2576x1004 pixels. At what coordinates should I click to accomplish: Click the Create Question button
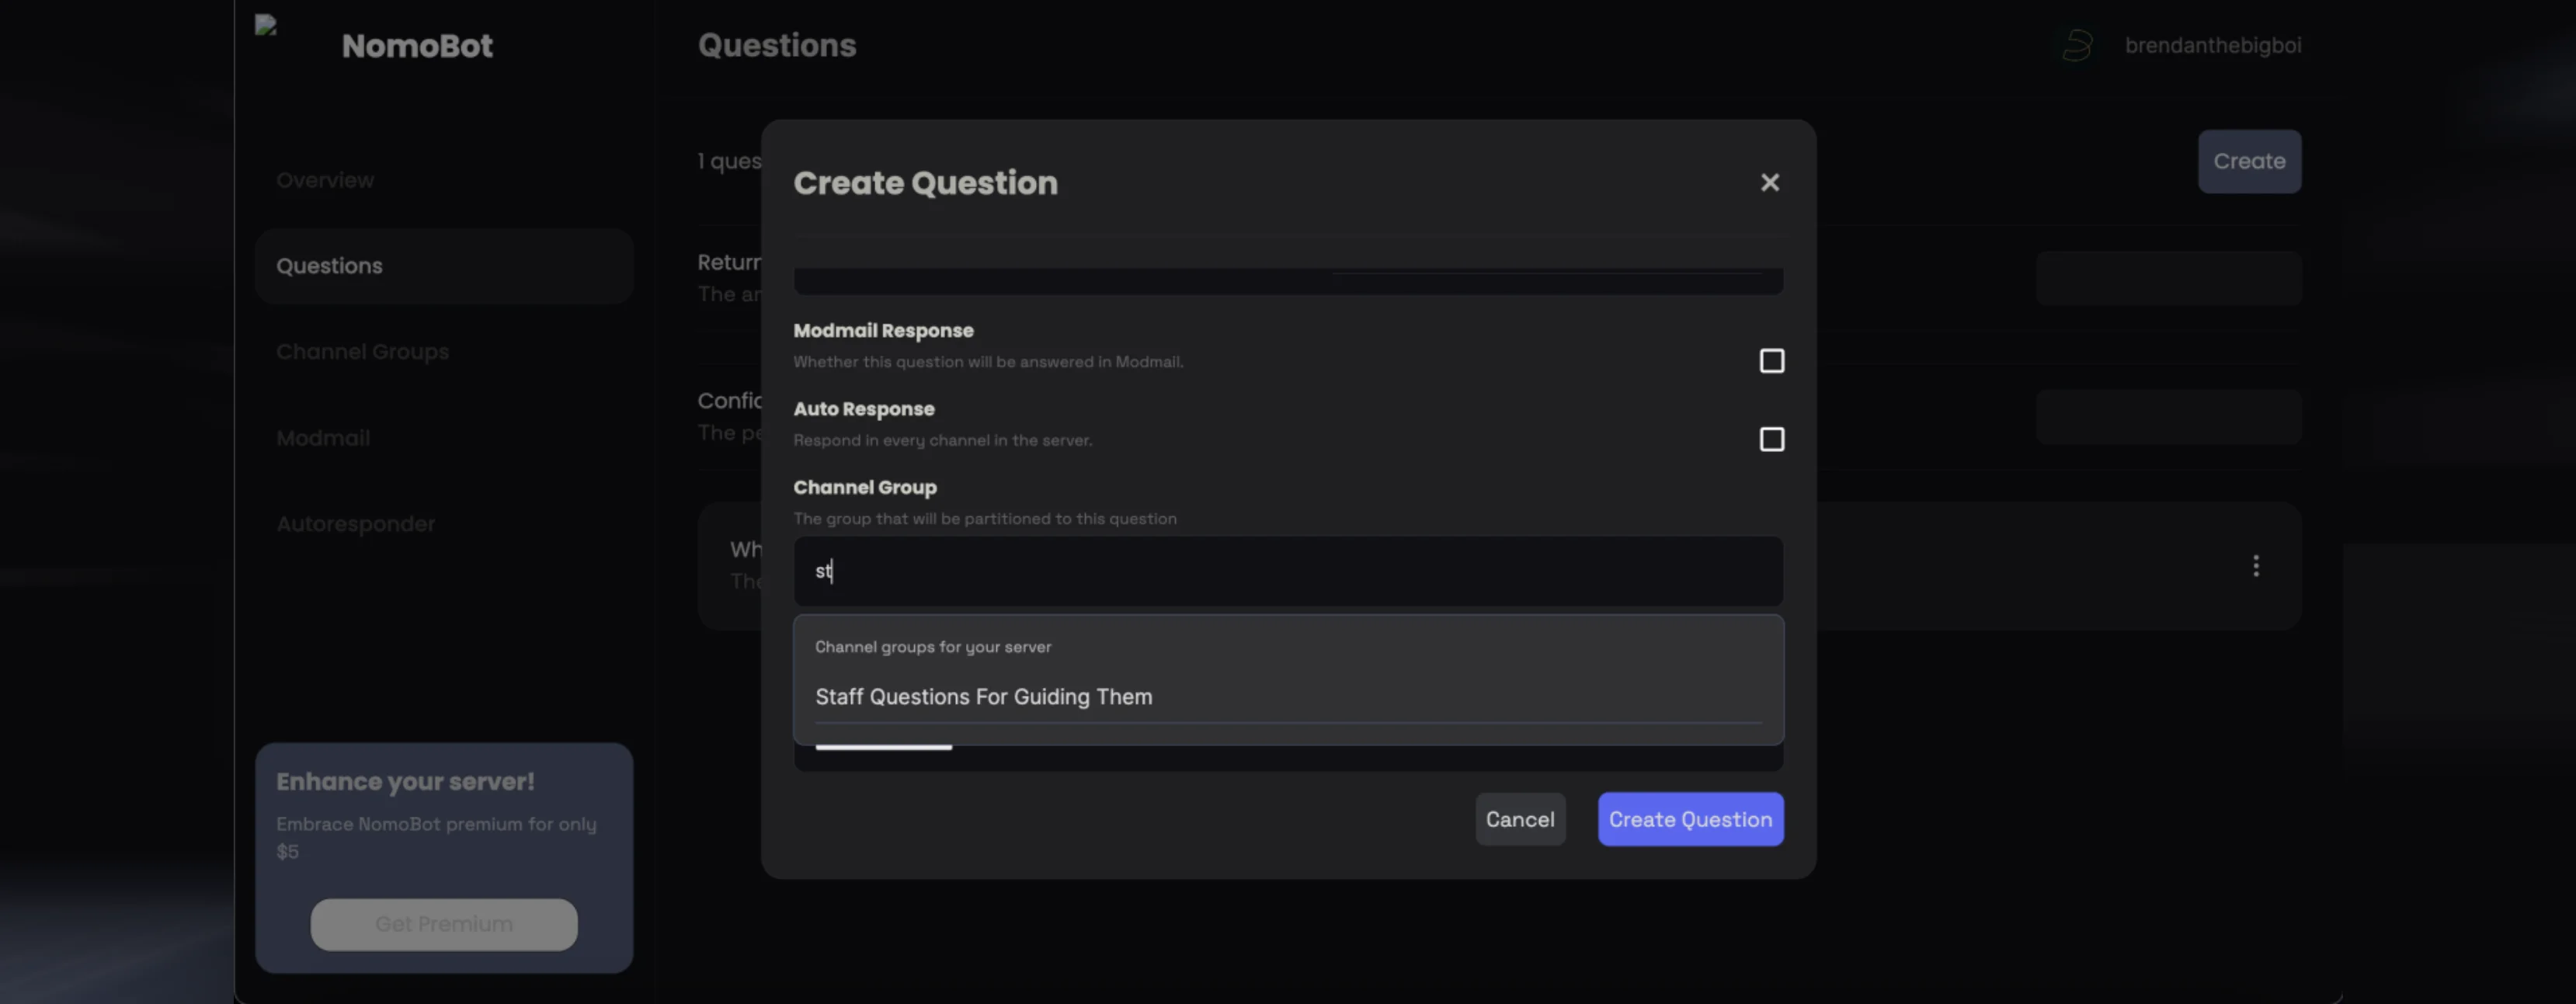(1689, 819)
